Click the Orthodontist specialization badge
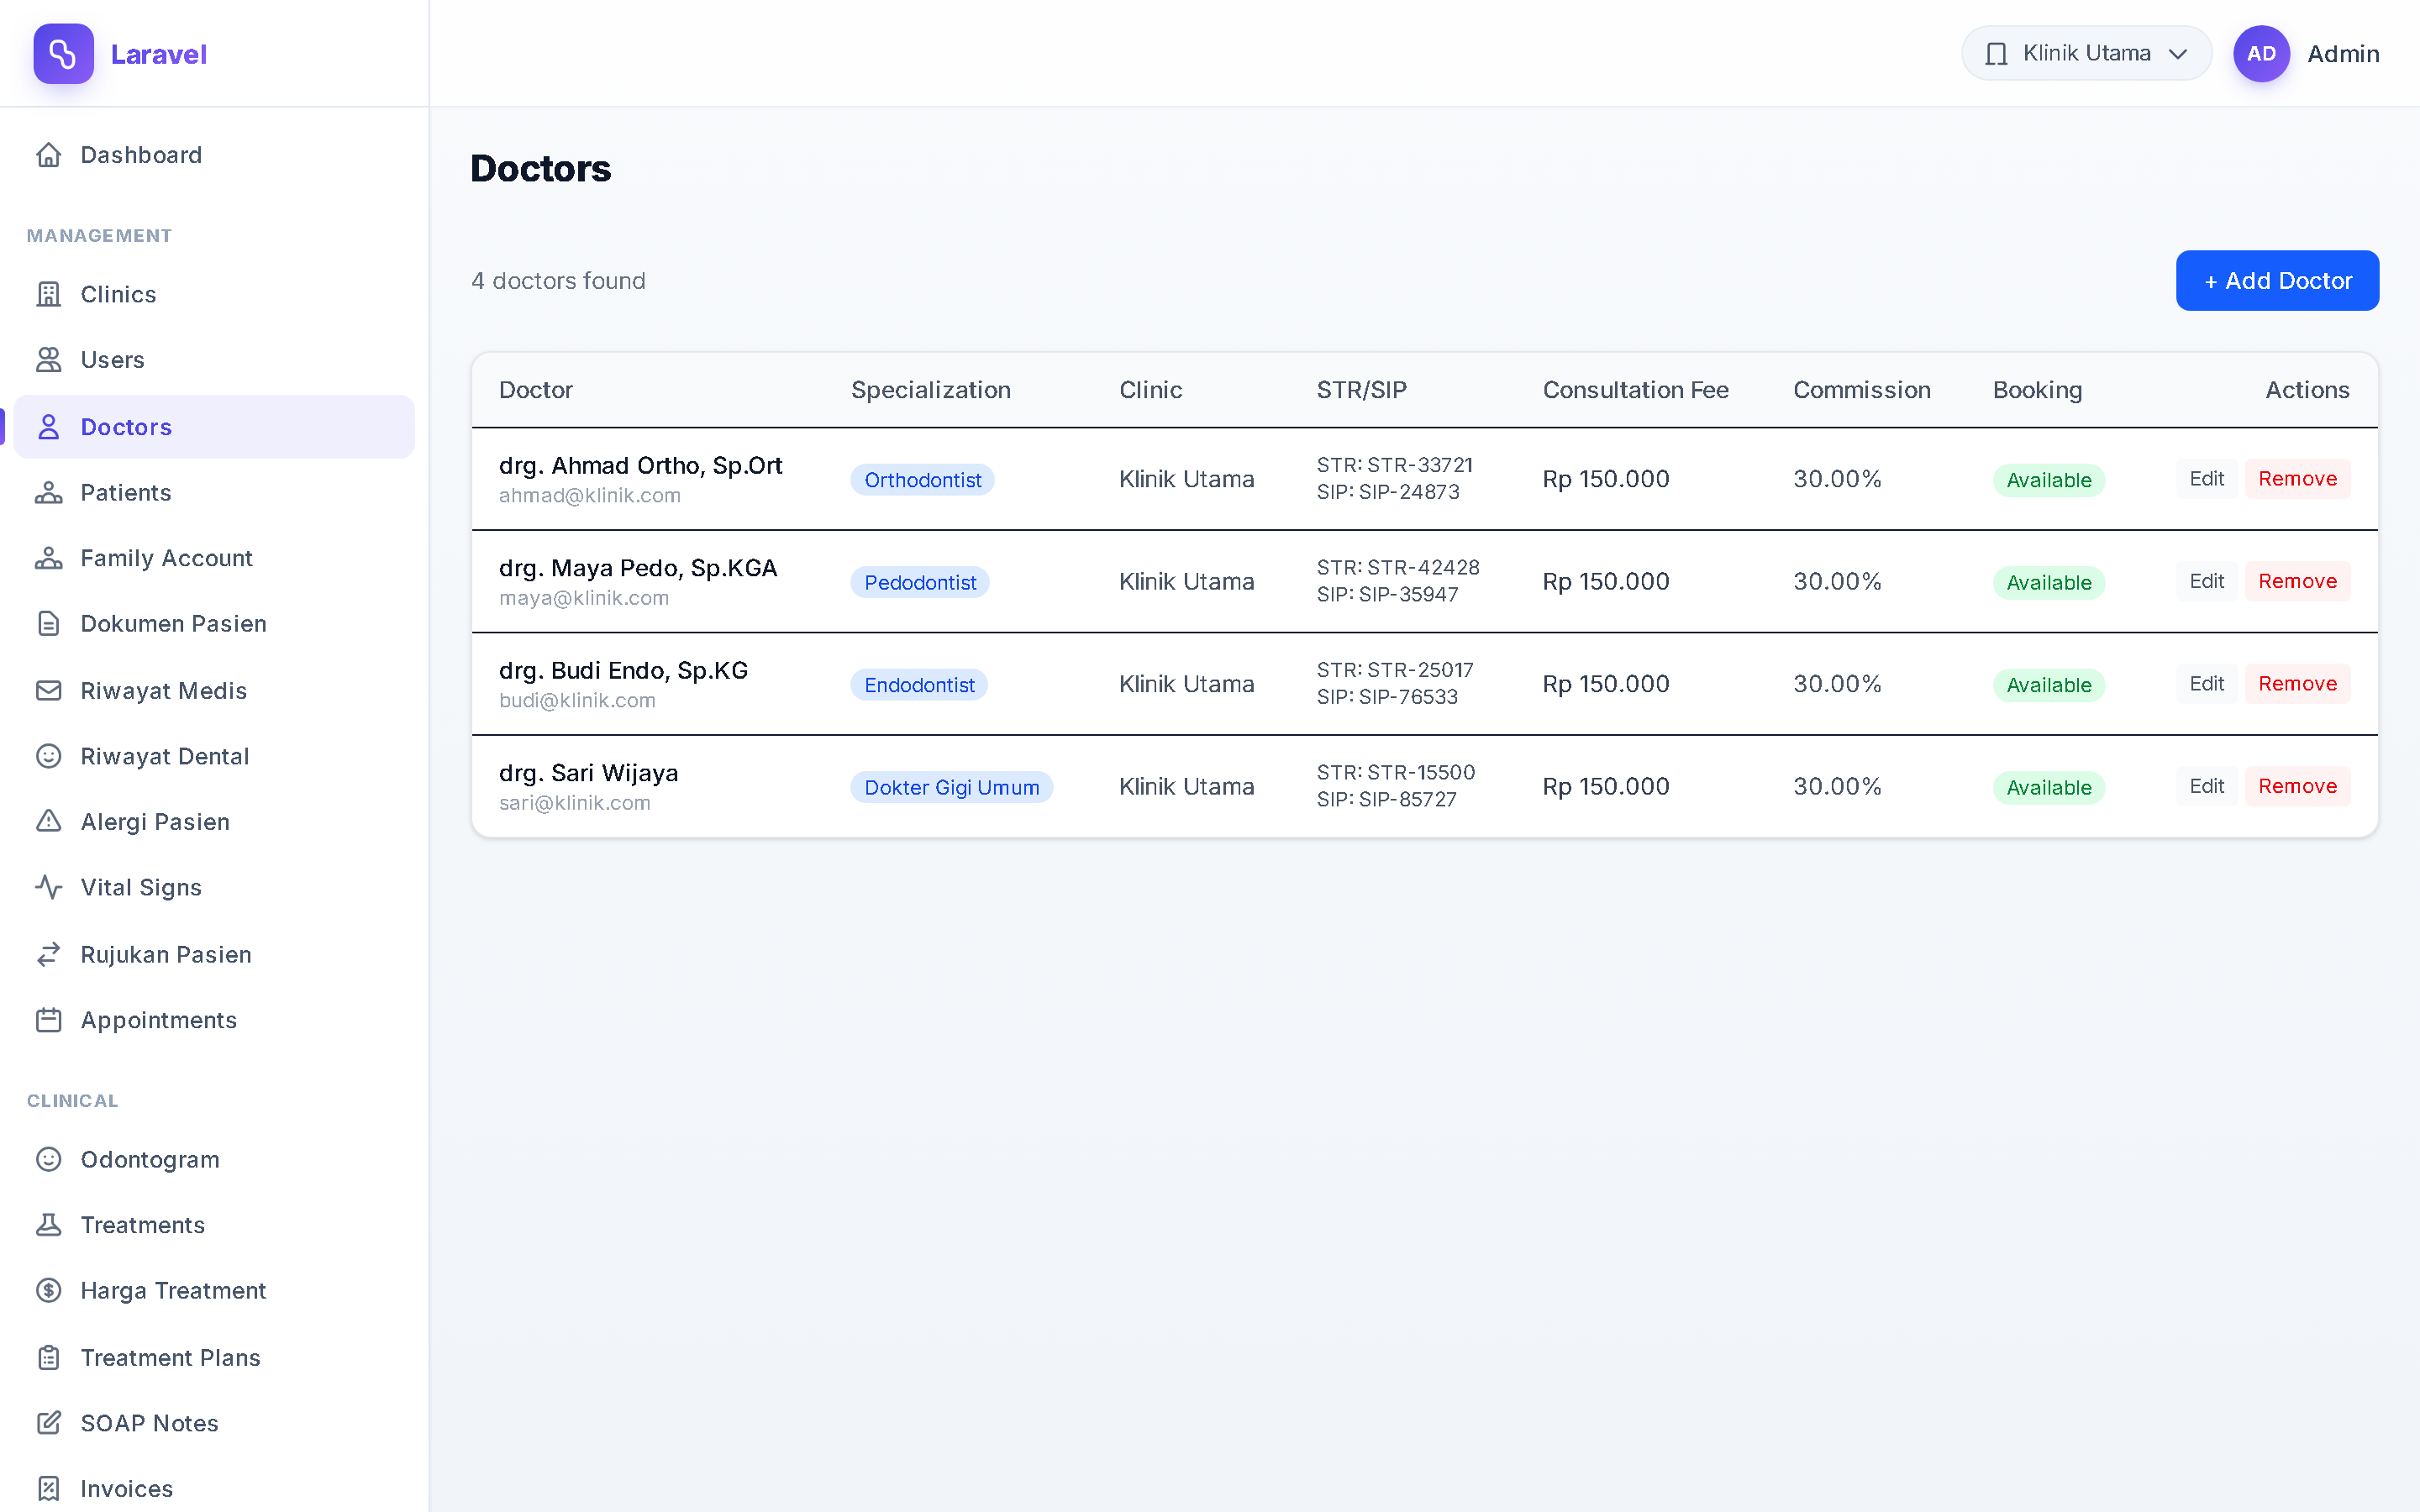2420x1512 pixels. (922, 480)
